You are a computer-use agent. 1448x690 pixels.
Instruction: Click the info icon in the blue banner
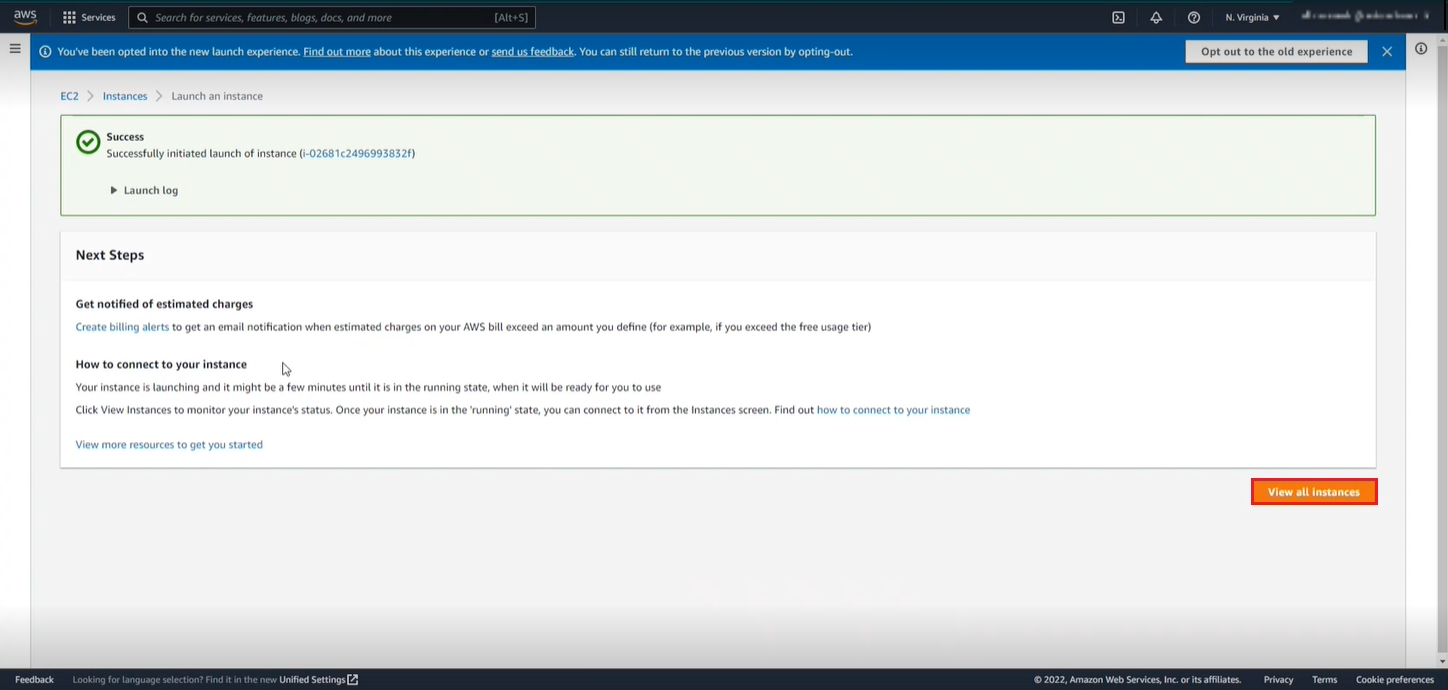pyautogui.click(x=45, y=51)
